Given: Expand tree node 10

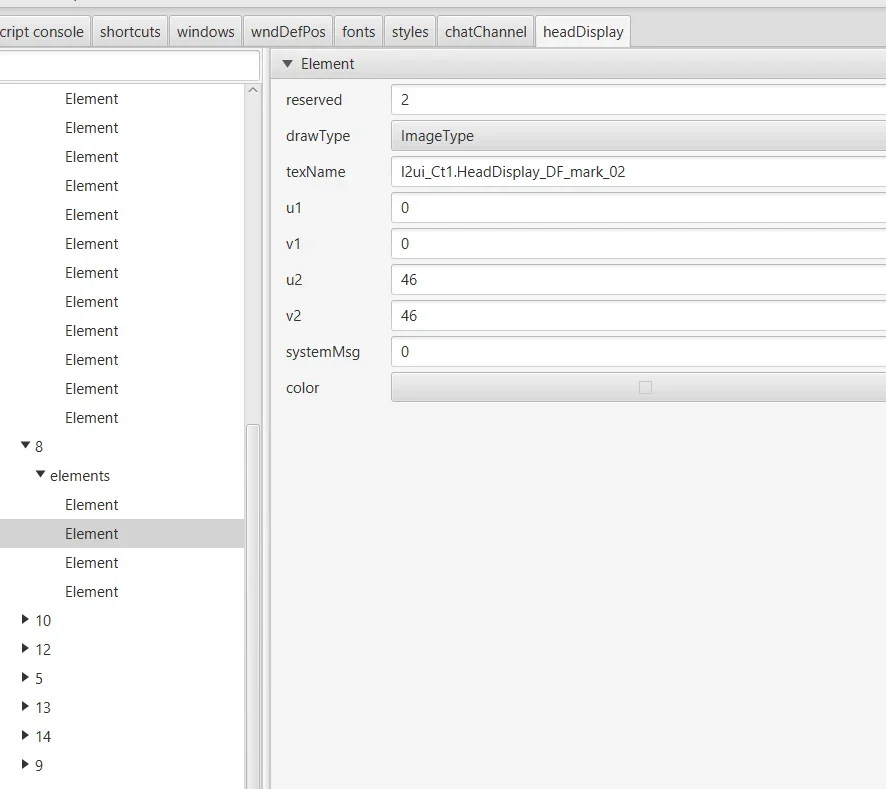Looking at the screenshot, I should pyautogui.click(x=25, y=619).
